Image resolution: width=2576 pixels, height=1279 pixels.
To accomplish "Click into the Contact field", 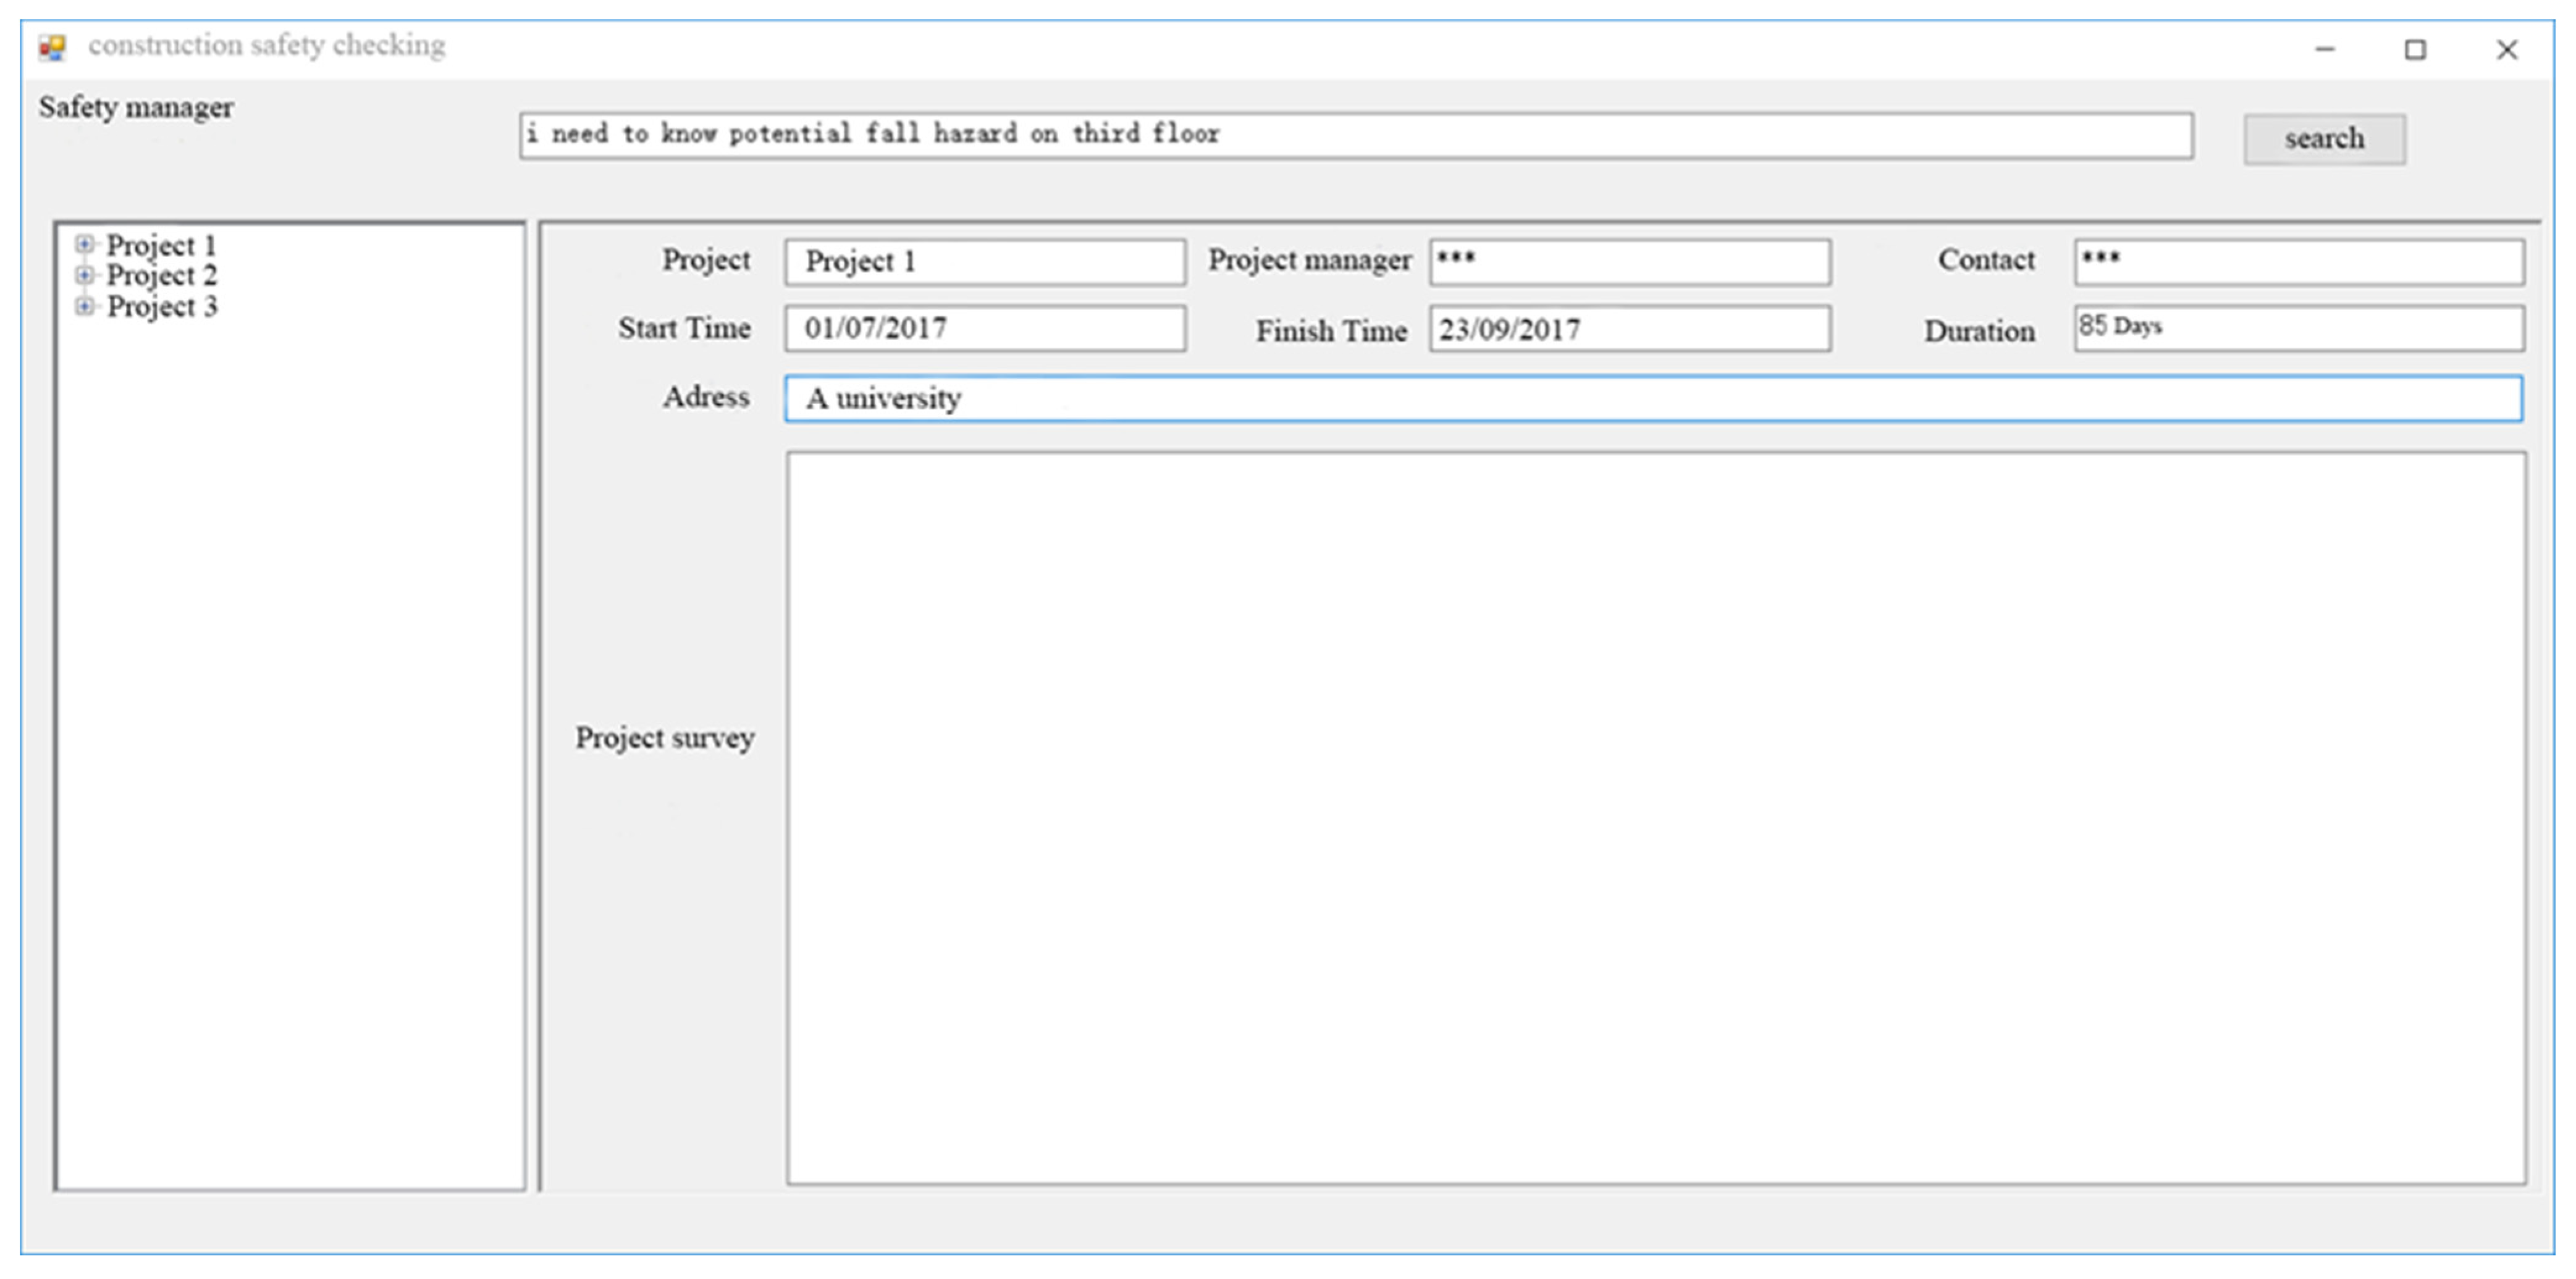I will [x=2298, y=262].
